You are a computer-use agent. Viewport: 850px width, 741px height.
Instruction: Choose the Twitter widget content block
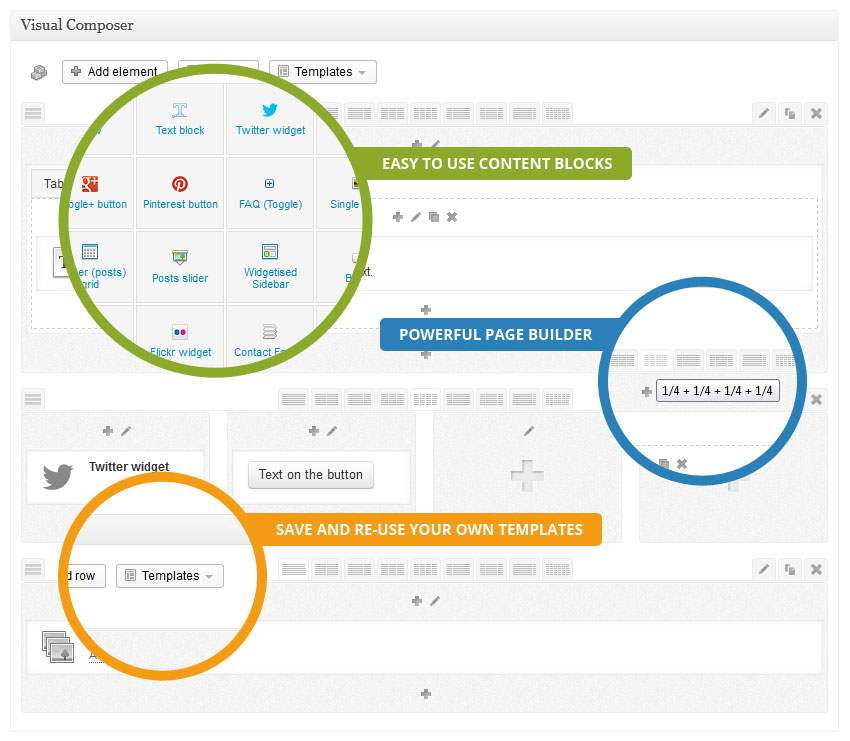pyautogui.click(x=270, y=118)
